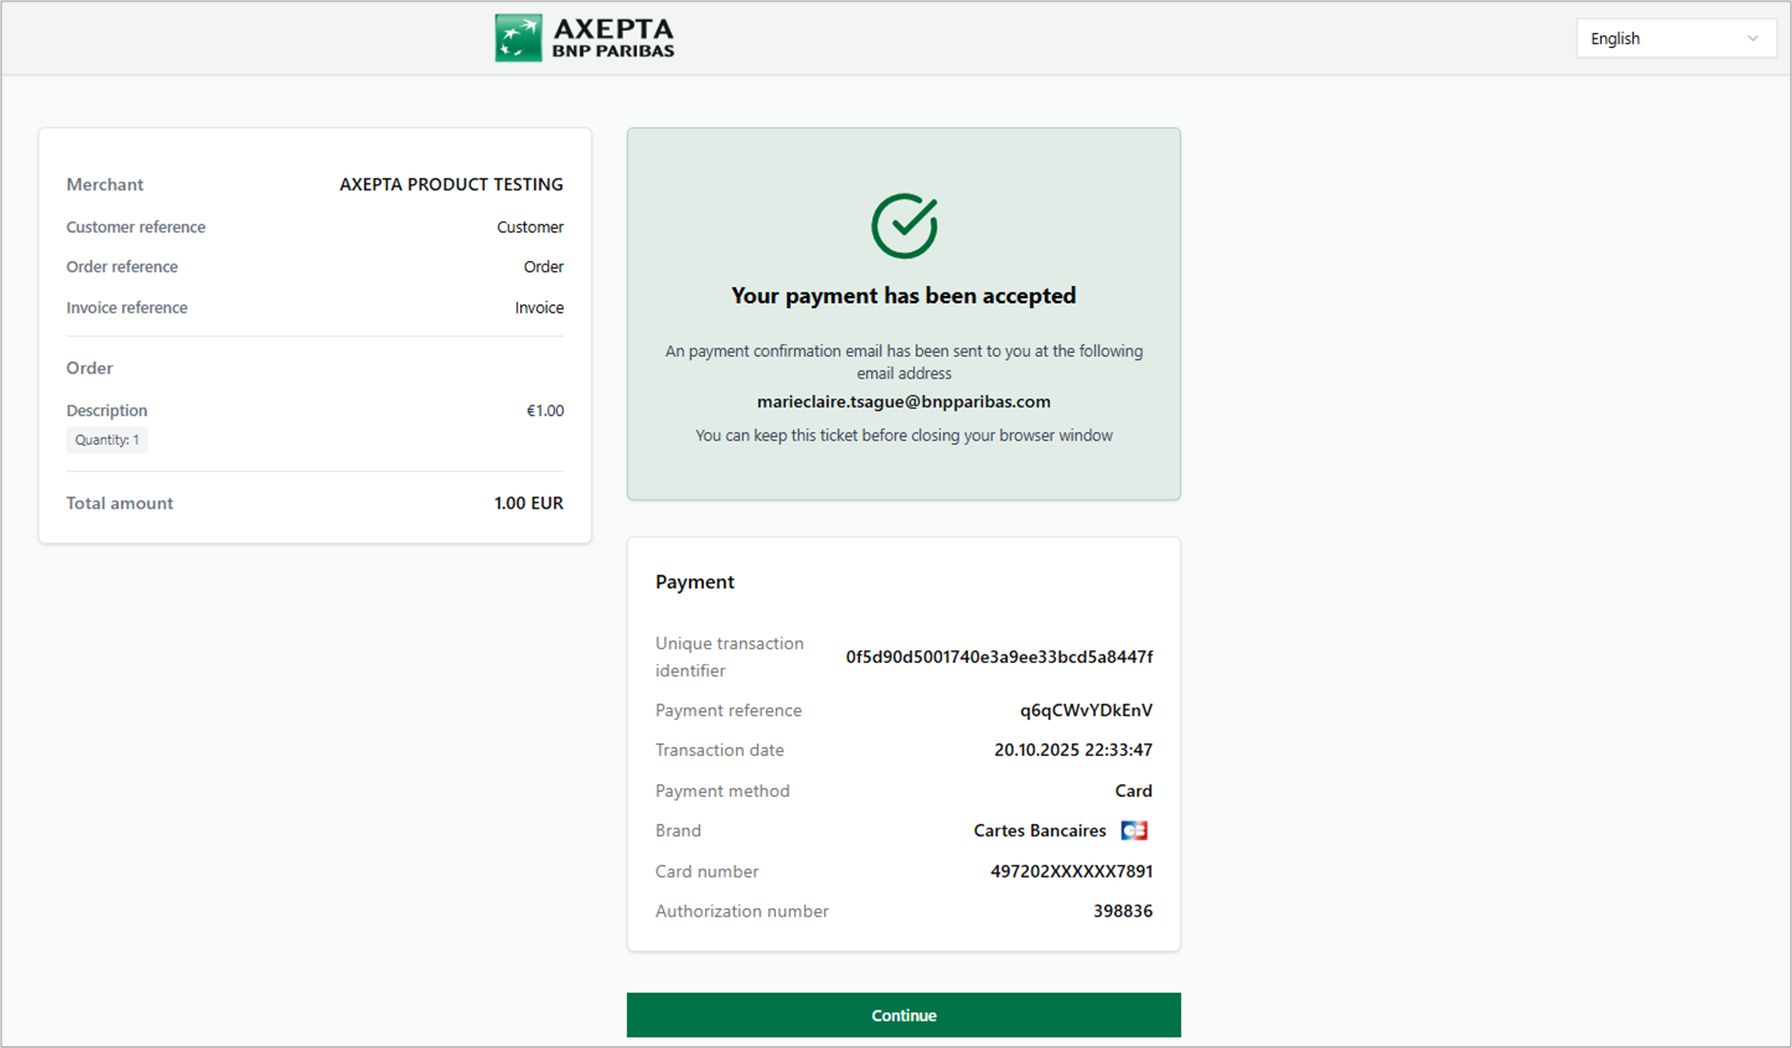
Task: Click the Quantity: 1 badge
Action: tap(107, 440)
